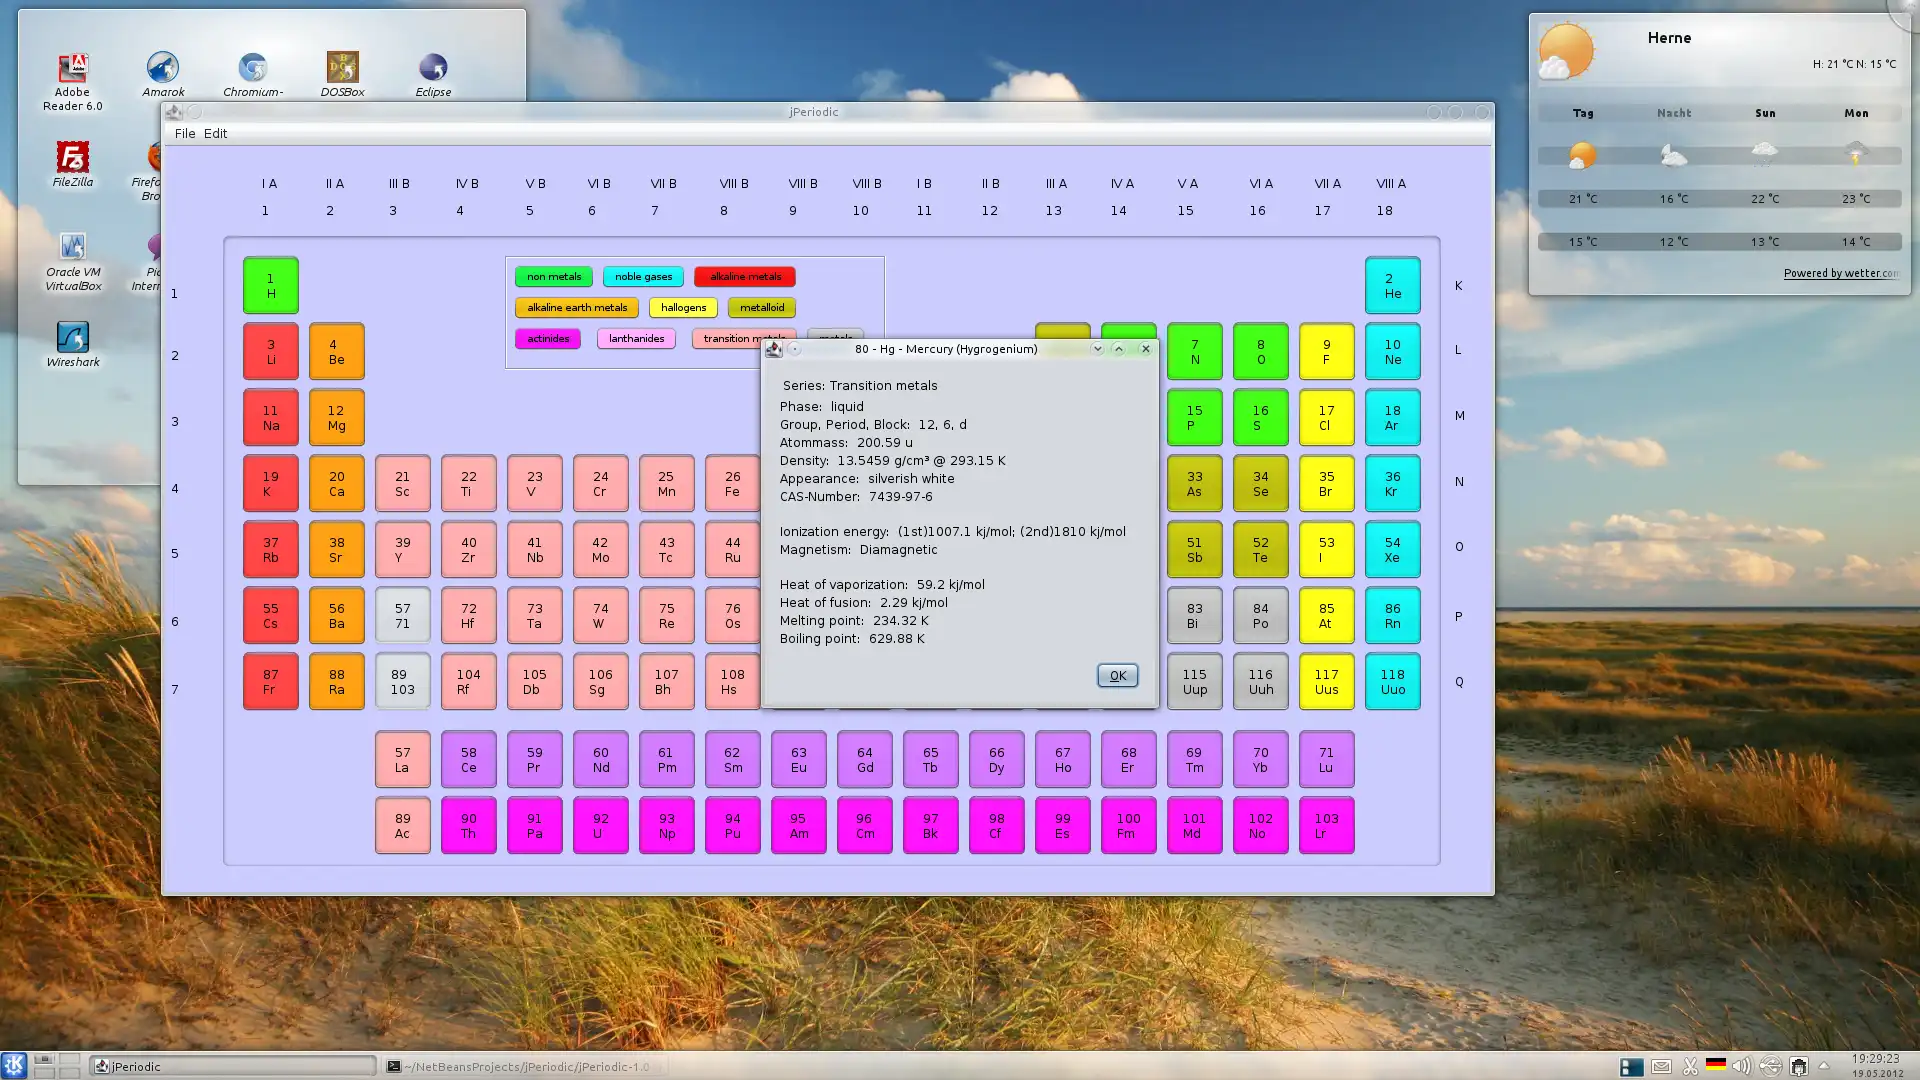Click the jPeriodic taskbar button
Image resolution: width=1920 pixels, height=1080 pixels.
[231, 1065]
